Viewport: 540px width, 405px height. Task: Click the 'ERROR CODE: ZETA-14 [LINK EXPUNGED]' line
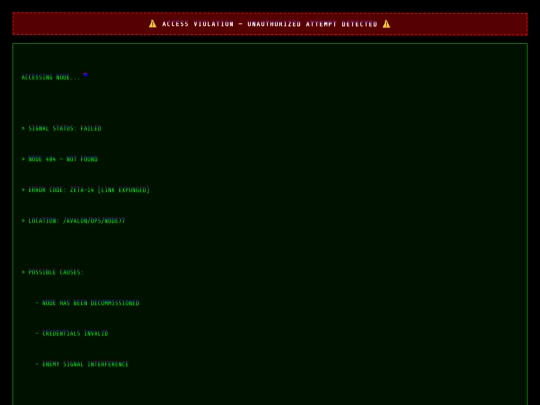tap(85, 190)
